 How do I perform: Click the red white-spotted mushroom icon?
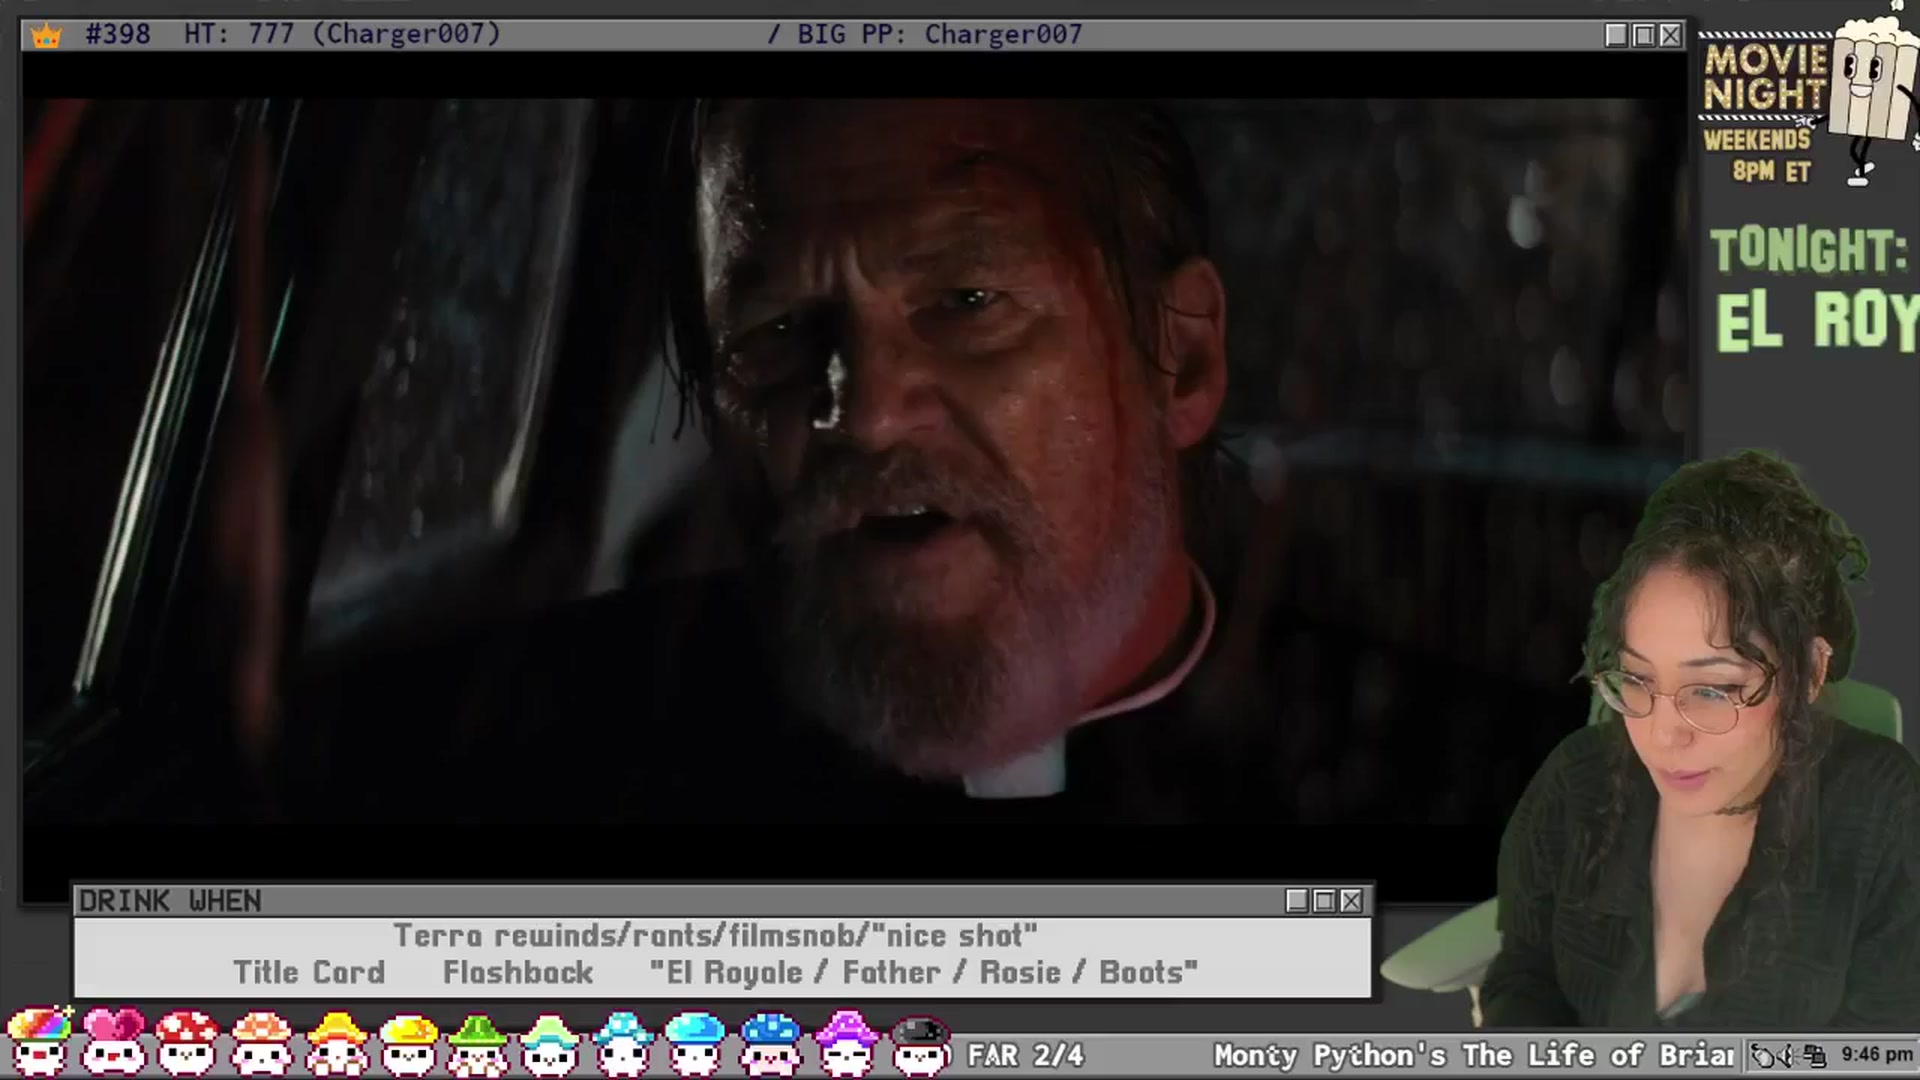point(187,1041)
